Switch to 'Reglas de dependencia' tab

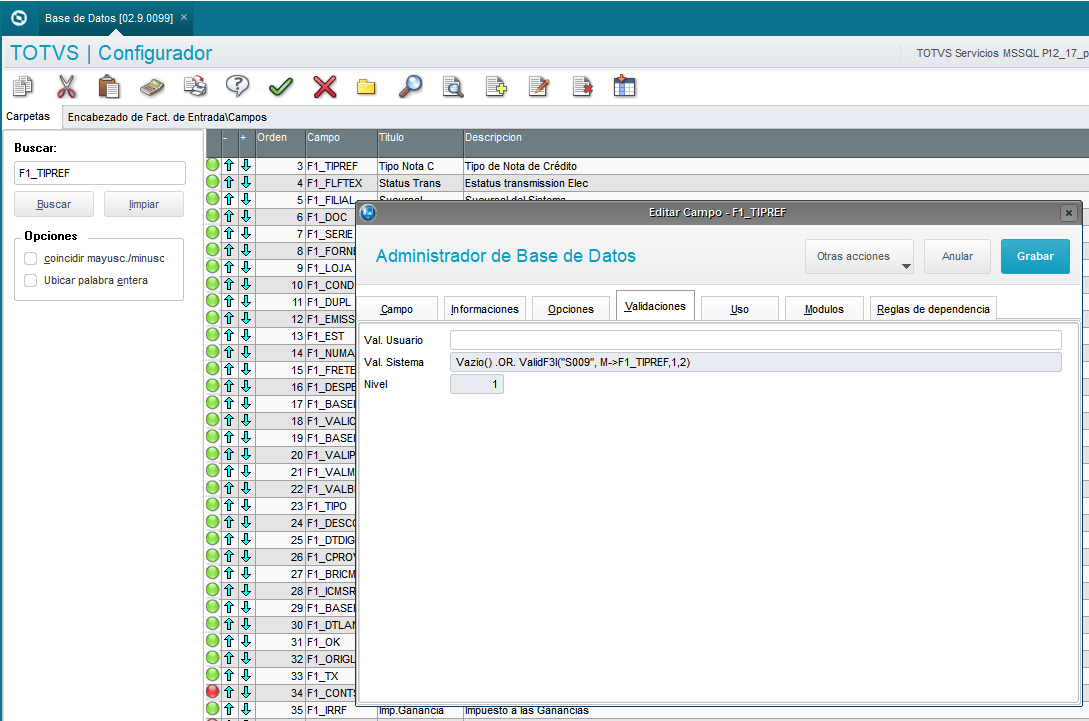tap(933, 309)
